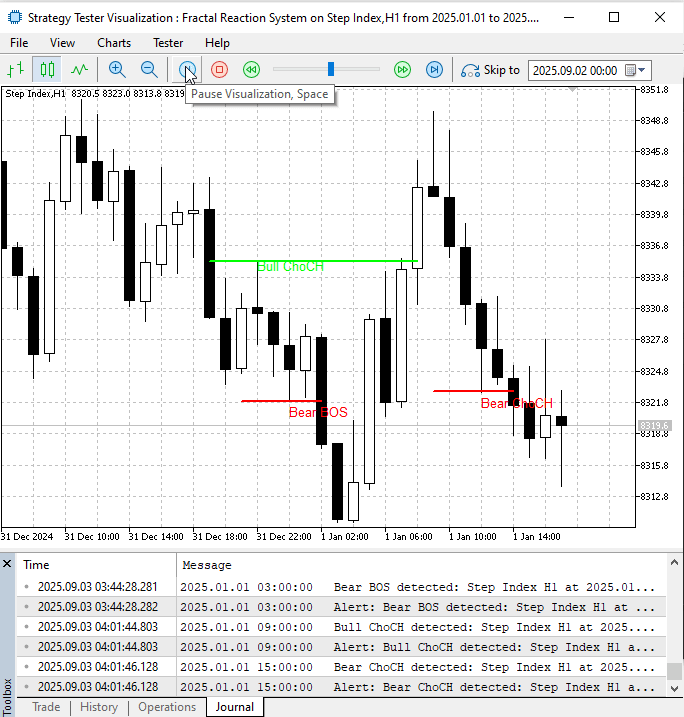Select candlestick chart mode

click(x=47, y=70)
